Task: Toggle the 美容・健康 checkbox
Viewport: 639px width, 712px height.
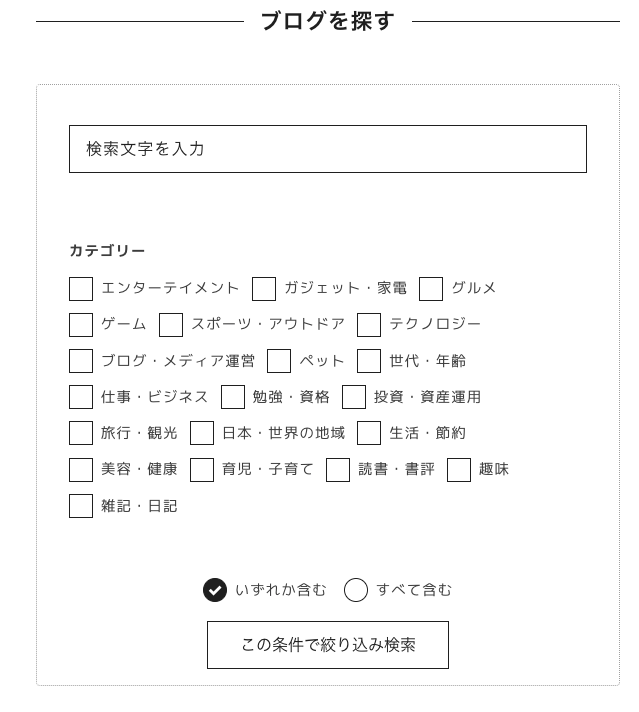Action: pyautogui.click(x=81, y=470)
